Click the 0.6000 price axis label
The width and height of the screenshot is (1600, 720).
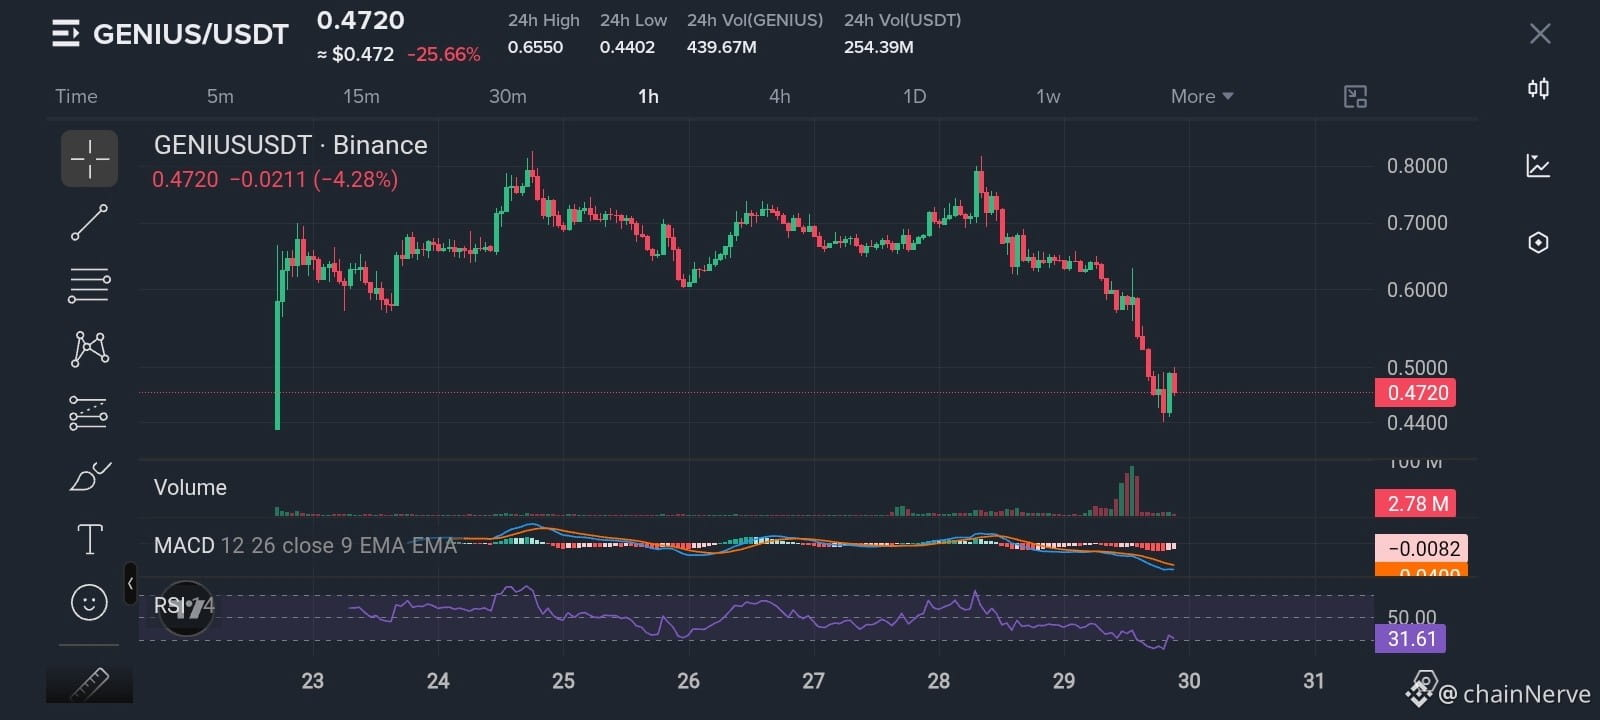1417,290
